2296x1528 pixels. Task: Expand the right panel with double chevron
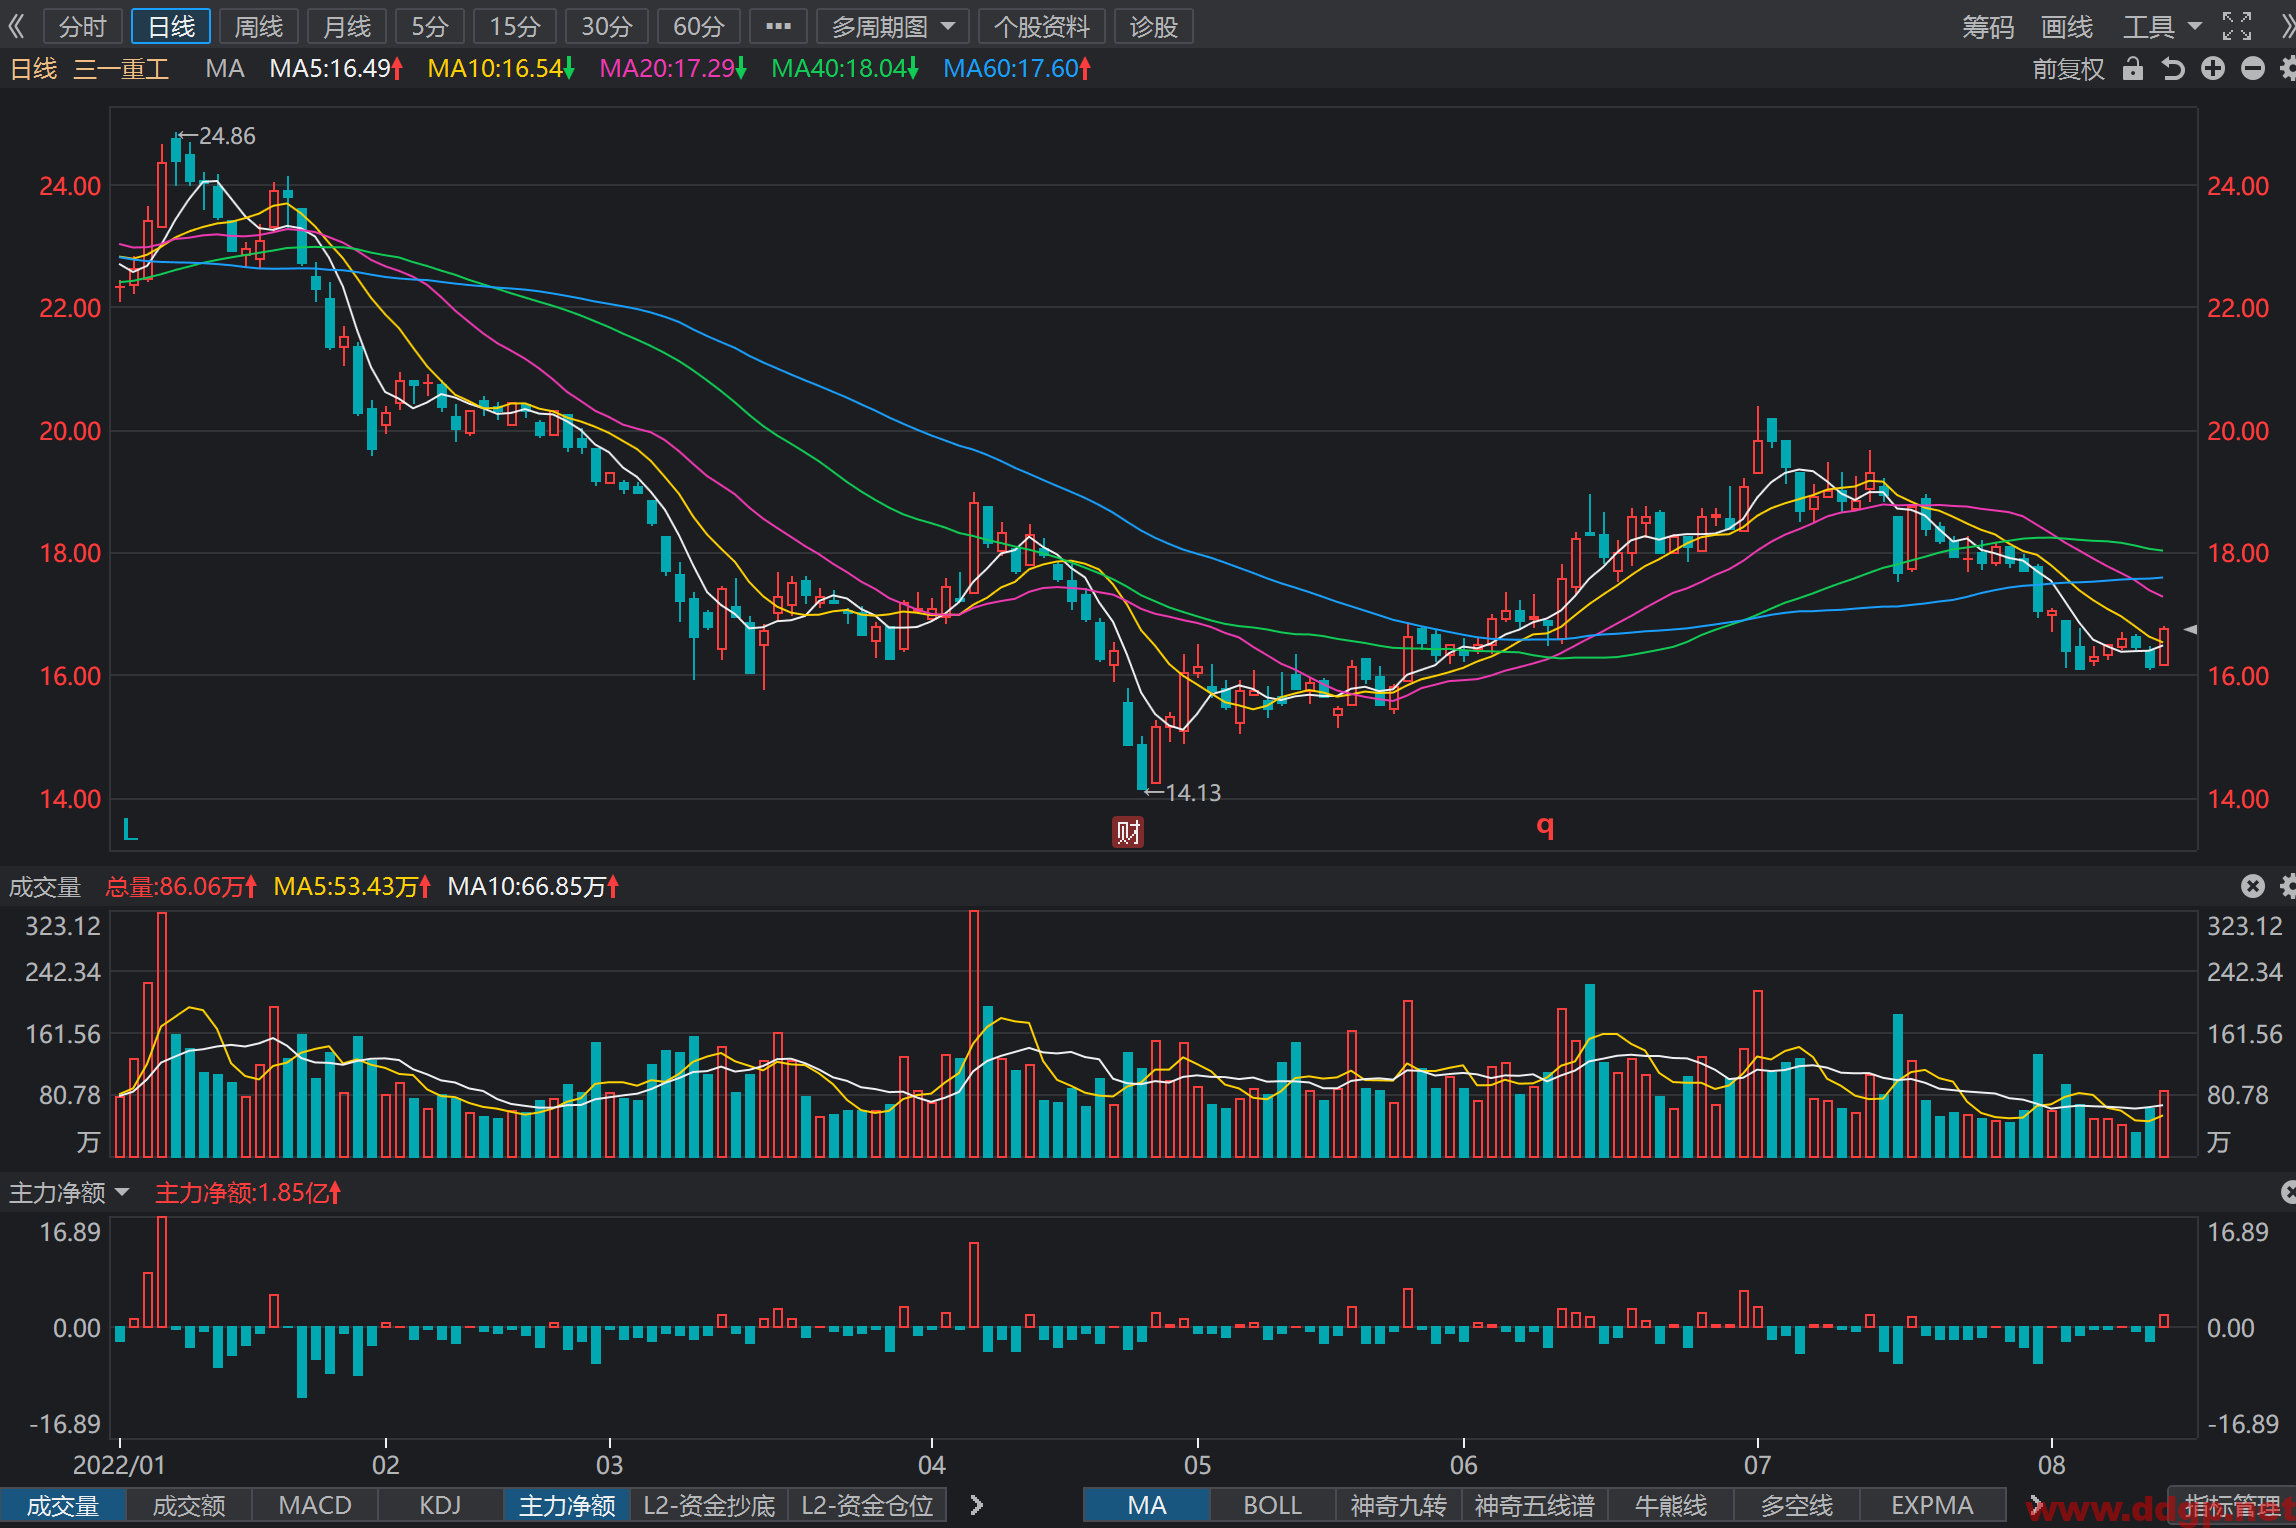click(x=2288, y=26)
